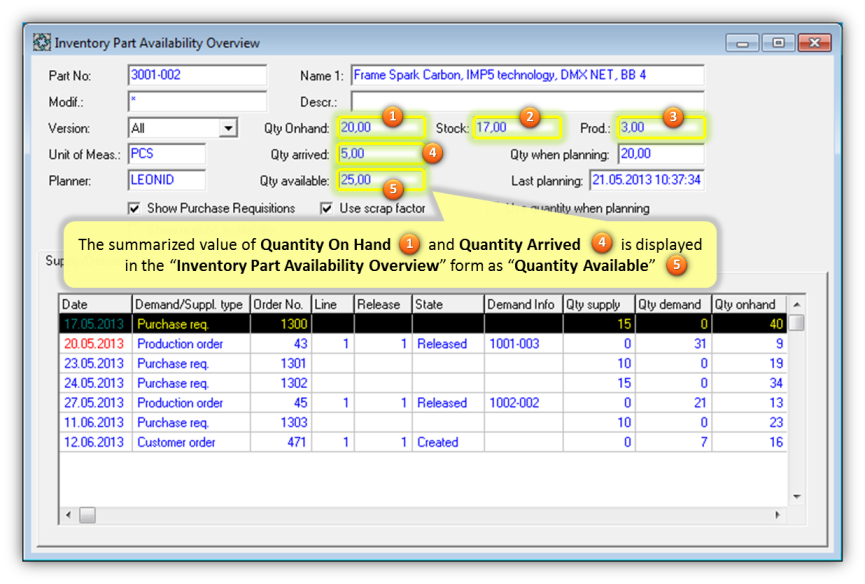Click the vertical scrollbar thumb

pos(797,323)
